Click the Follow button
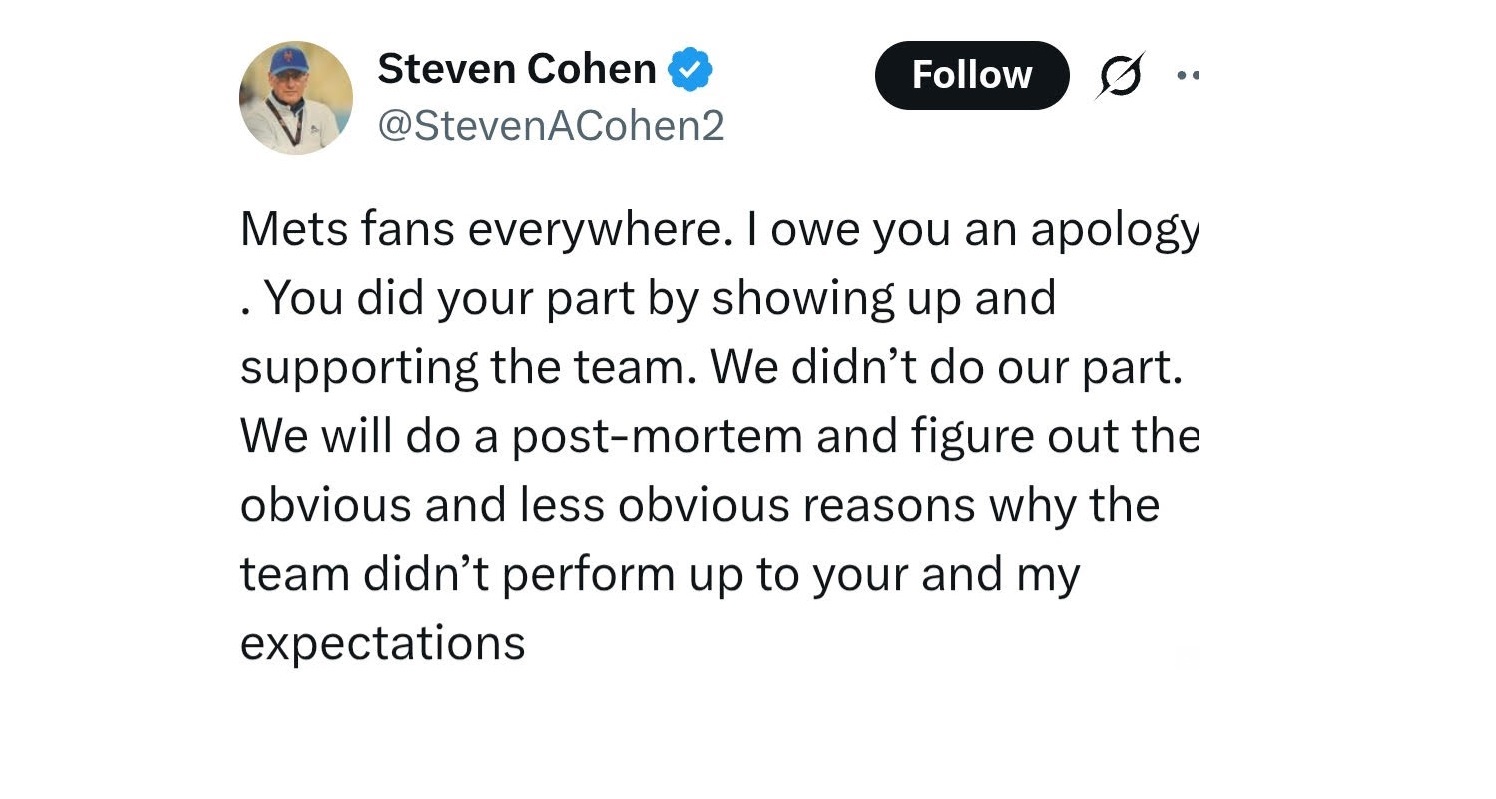The height and width of the screenshot is (799, 1496). pyautogui.click(x=971, y=75)
